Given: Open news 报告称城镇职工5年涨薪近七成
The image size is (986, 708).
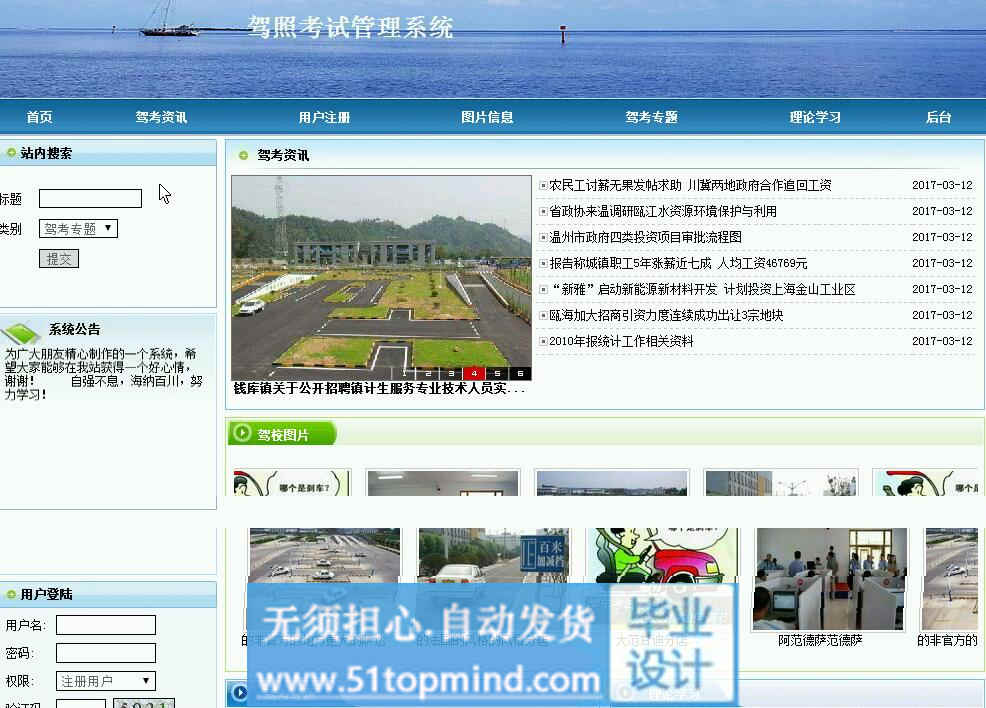Looking at the screenshot, I should (x=678, y=263).
